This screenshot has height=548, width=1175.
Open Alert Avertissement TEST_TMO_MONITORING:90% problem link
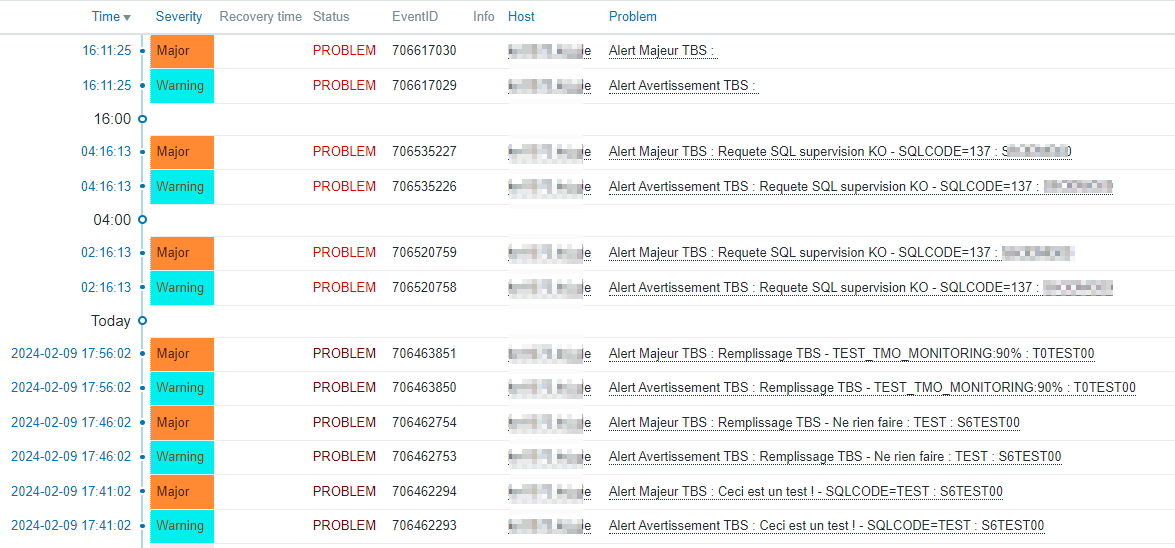[x=872, y=388]
